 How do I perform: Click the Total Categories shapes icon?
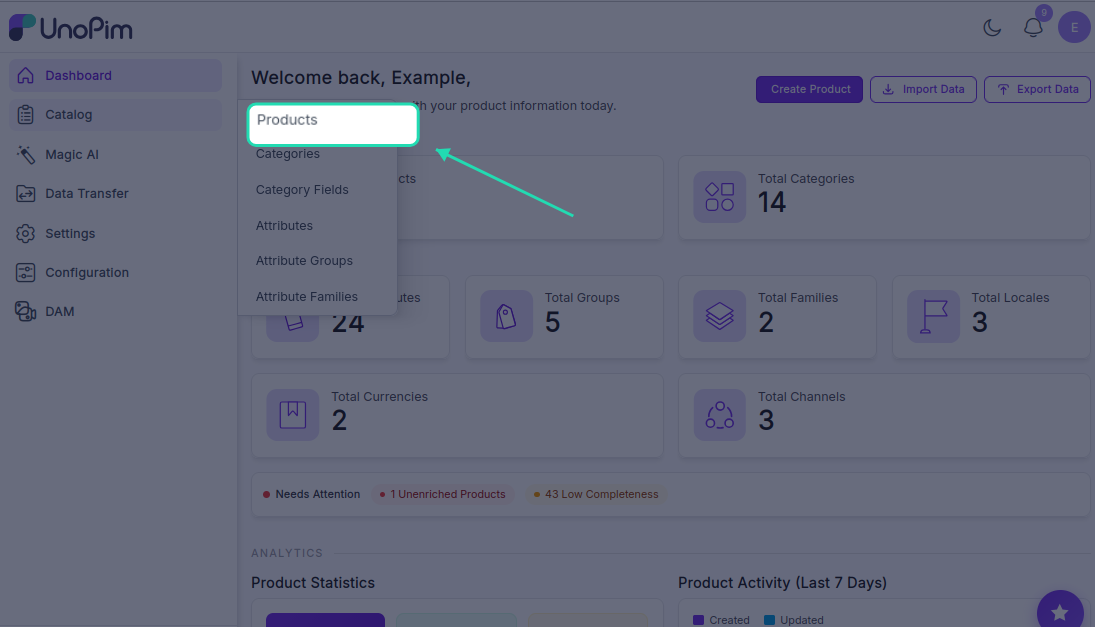(719, 197)
